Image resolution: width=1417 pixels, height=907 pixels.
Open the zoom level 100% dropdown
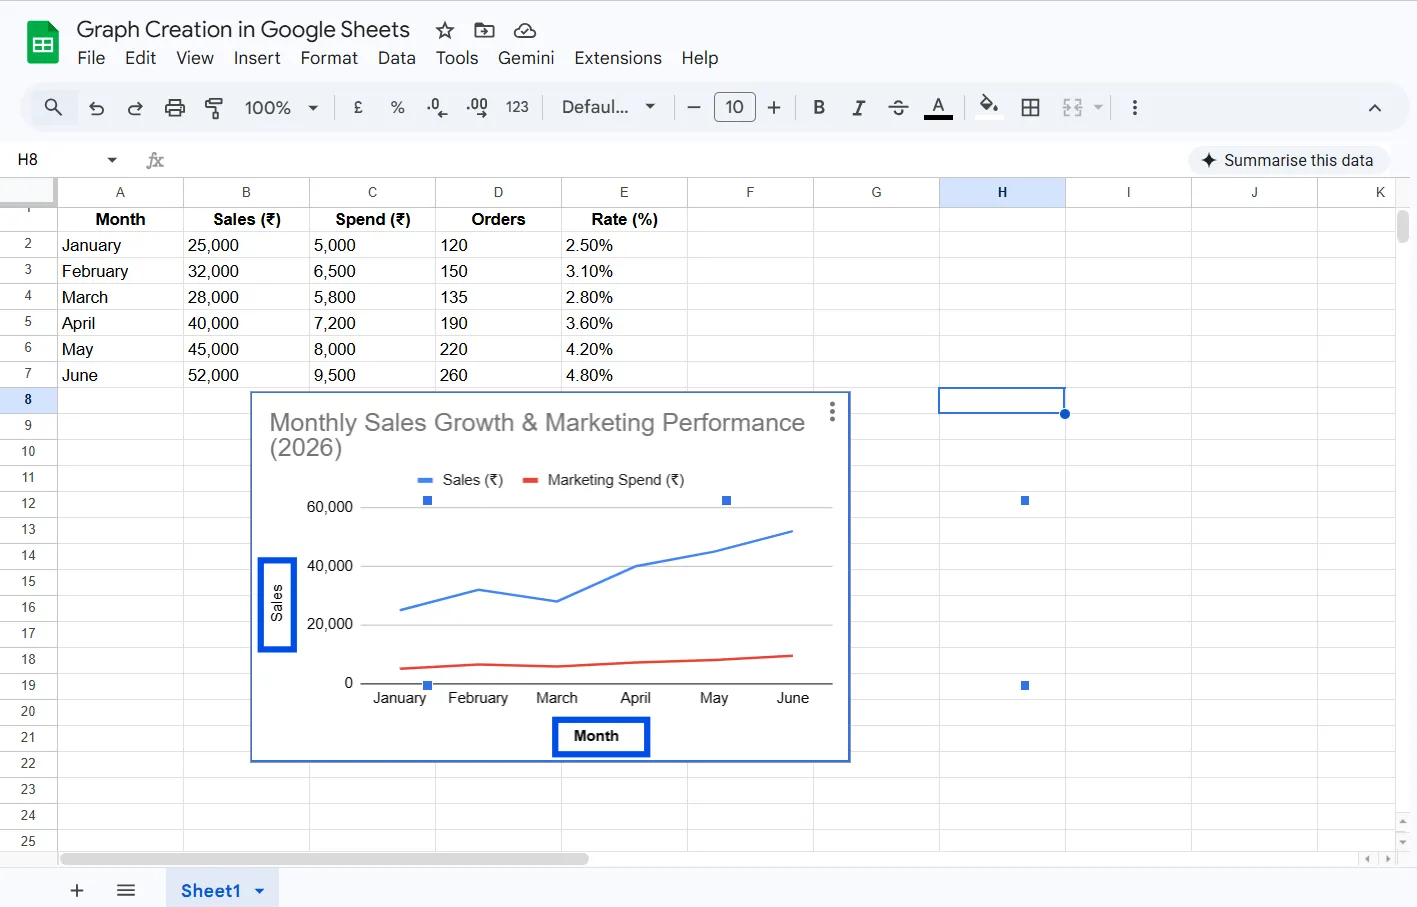tap(281, 108)
